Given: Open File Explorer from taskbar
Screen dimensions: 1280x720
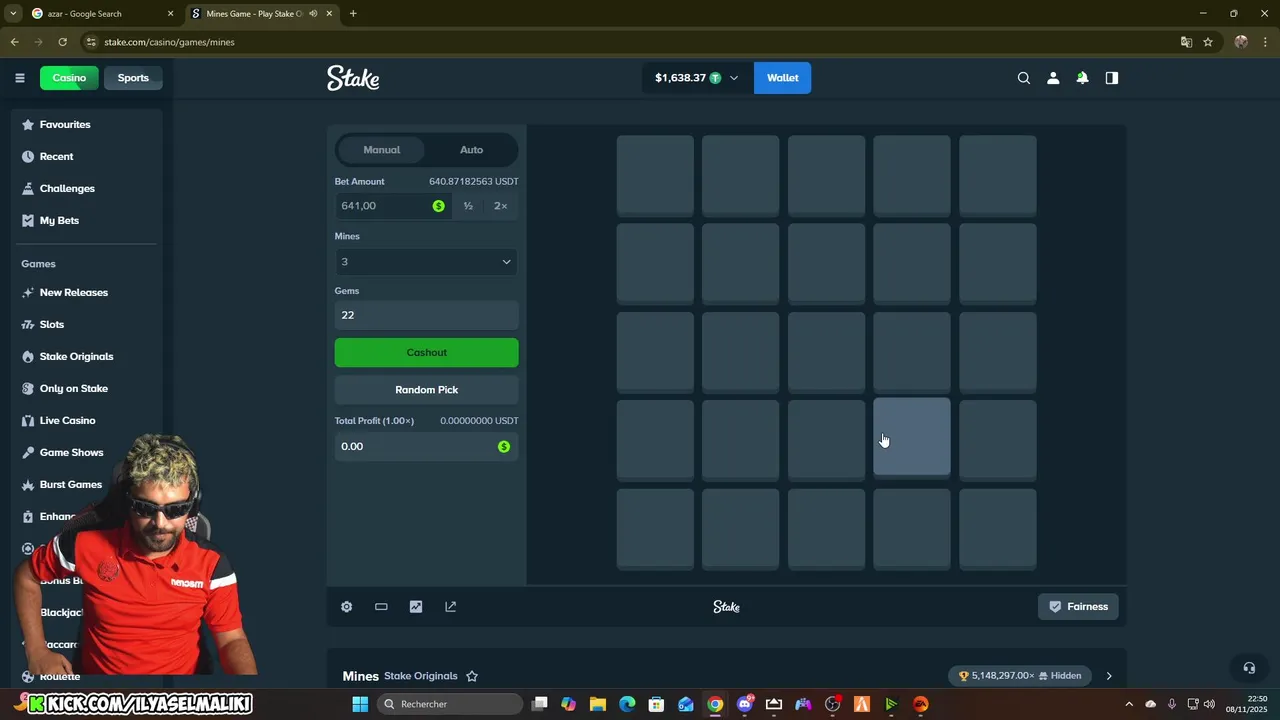Looking at the screenshot, I should pyautogui.click(x=597, y=704).
